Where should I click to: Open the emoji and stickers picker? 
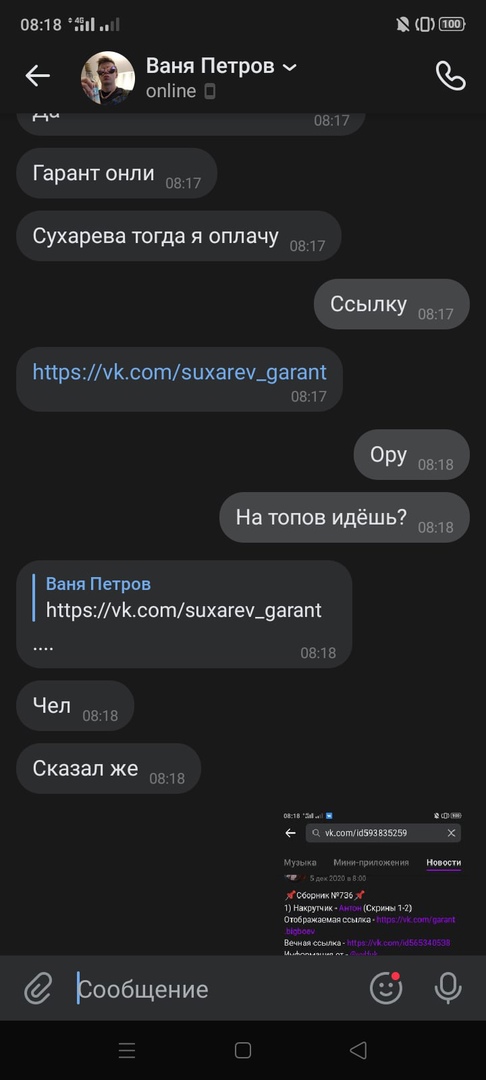tap(386, 988)
